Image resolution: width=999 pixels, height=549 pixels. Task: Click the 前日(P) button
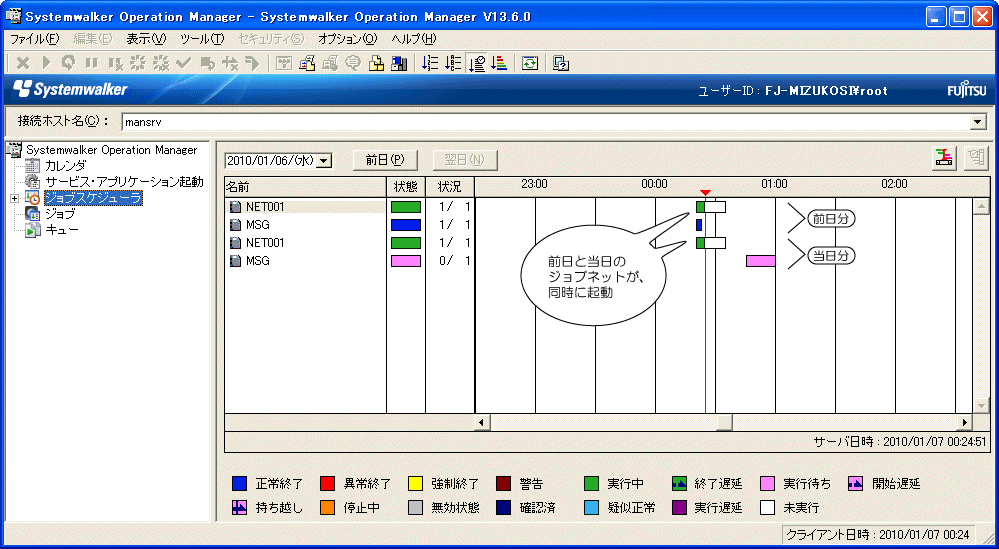click(x=385, y=160)
